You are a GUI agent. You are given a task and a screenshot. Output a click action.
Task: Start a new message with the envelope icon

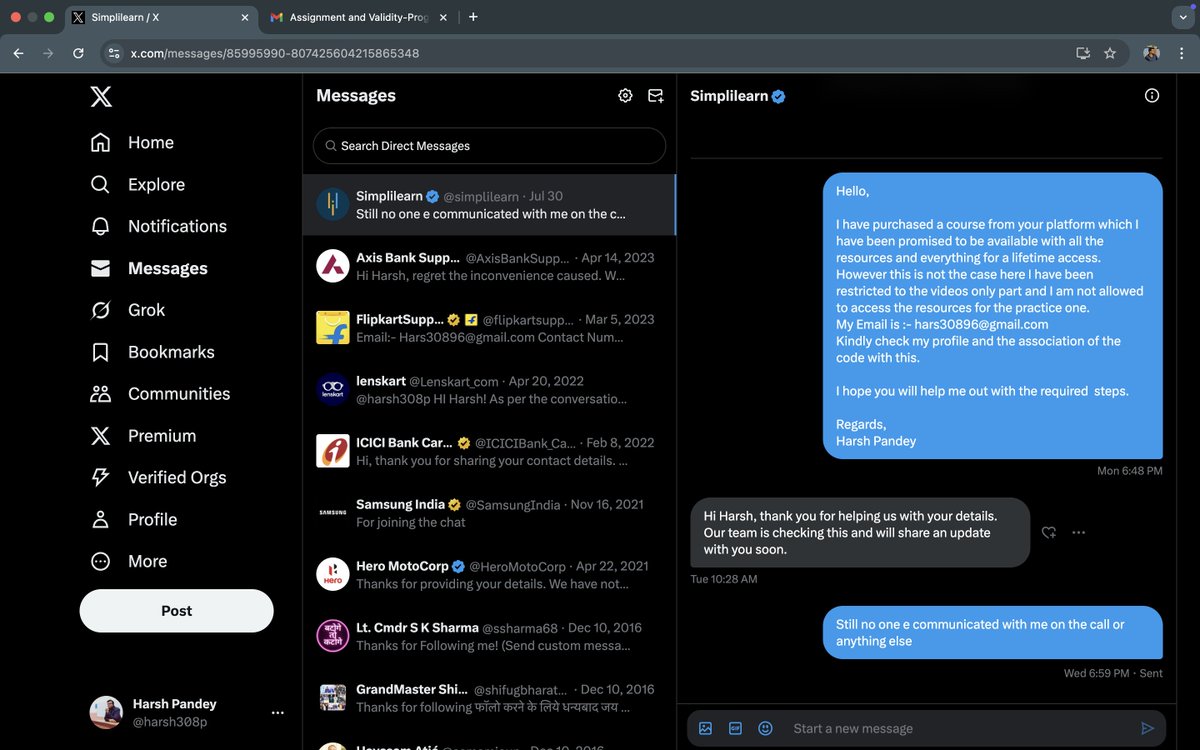click(656, 96)
